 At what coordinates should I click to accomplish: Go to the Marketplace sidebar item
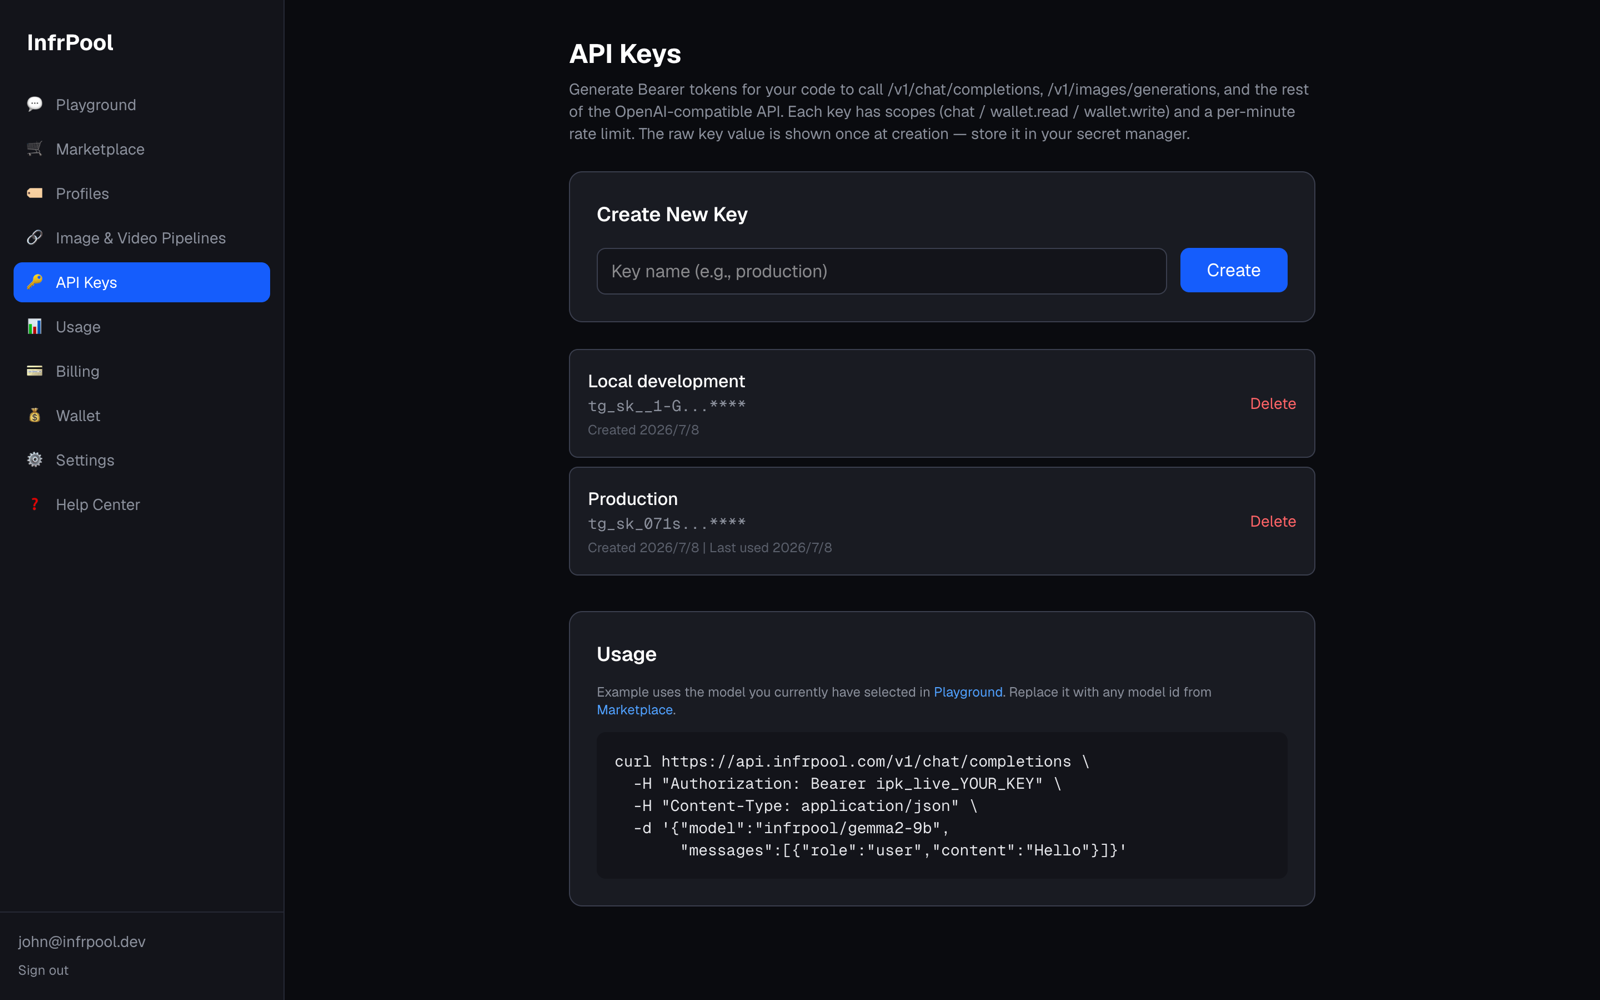pos(142,149)
